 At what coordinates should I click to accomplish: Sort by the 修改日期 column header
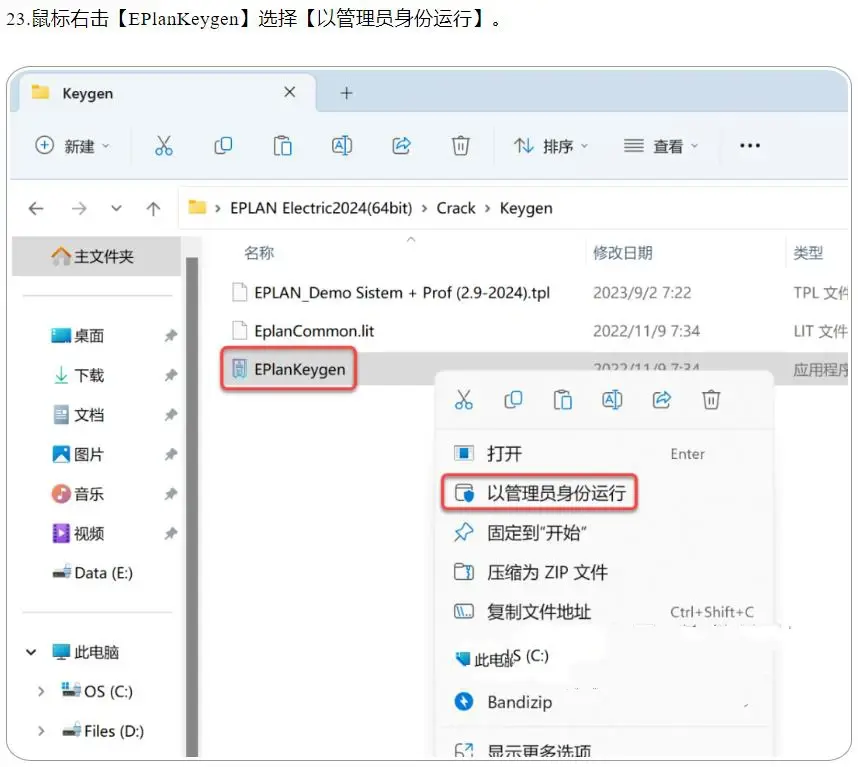[623, 253]
